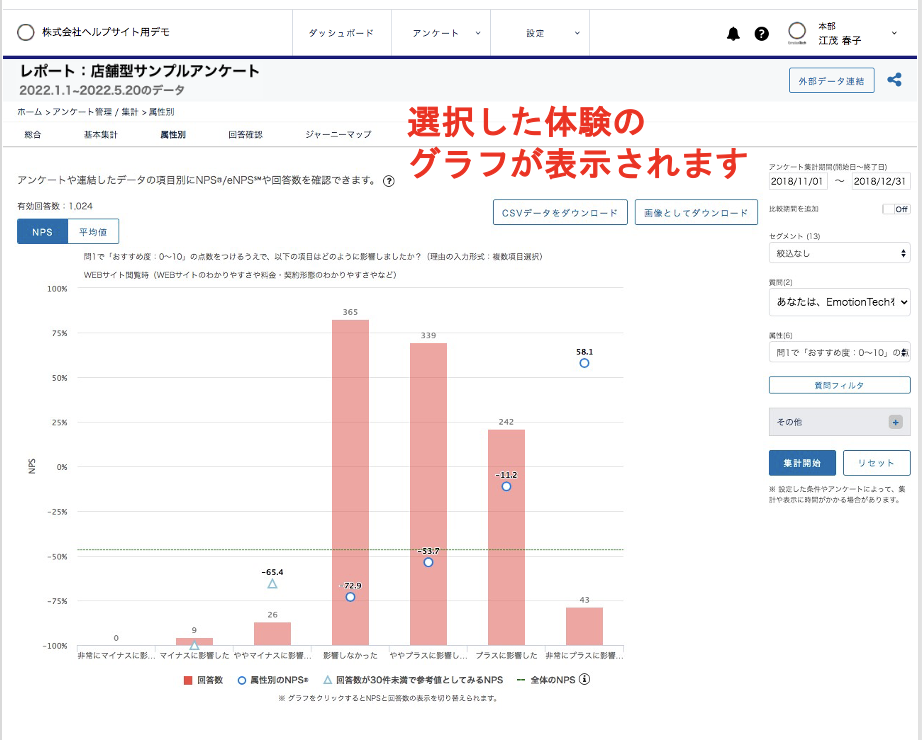Click 画像としてダウンロード button
The width and height of the screenshot is (922, 740).
pyautogui.click(x=696, y=212)
